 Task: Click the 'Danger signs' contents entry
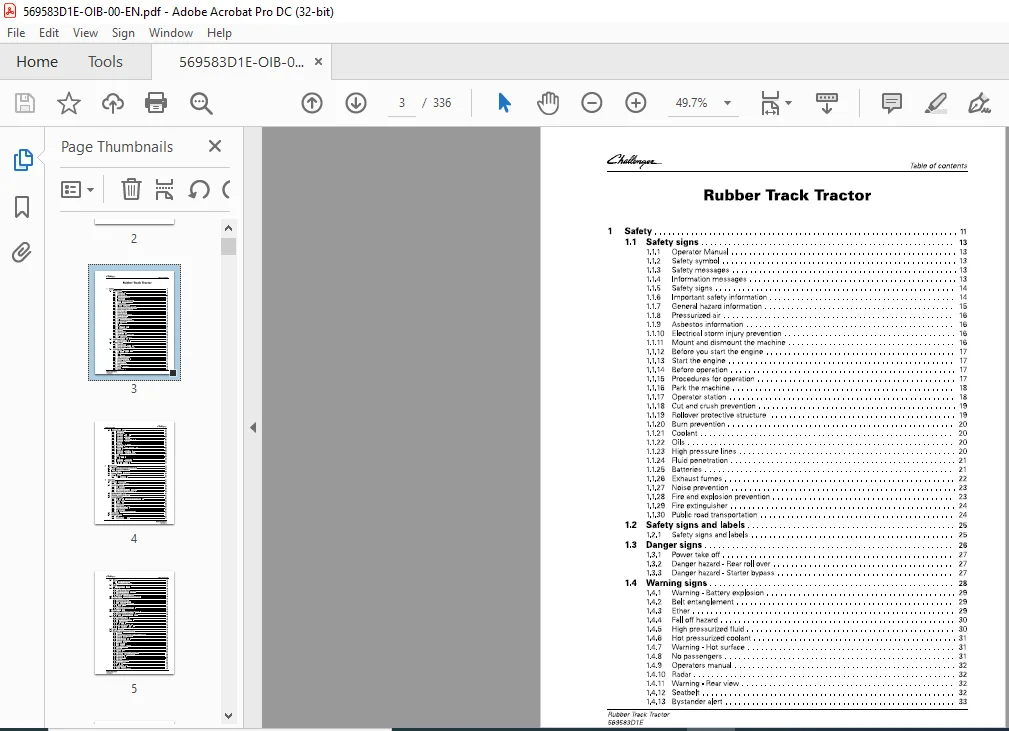(x=674, y=544)
